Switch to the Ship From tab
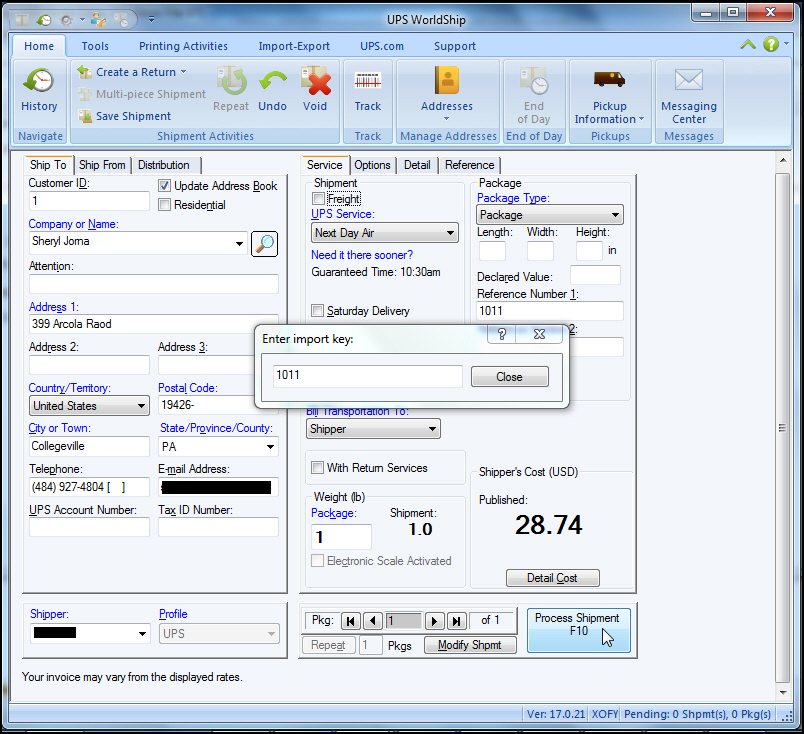The image size is (804, 734). (x=102, y=165)
